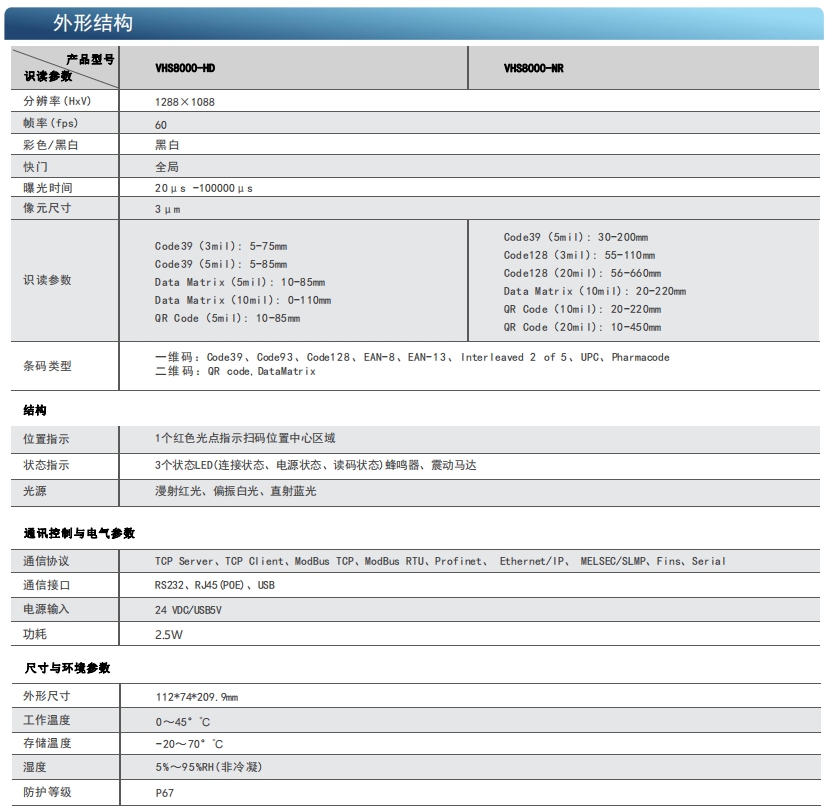Select the 112*74*209.9mm dimension value
This screenshot has width=827, height=812.
(x=197, y=697)
